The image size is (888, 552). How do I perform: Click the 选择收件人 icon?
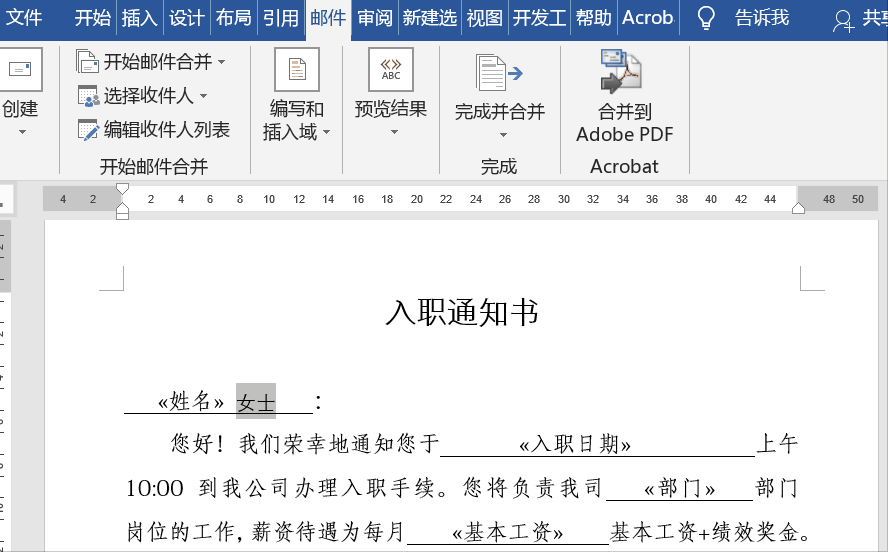point(88,96)
